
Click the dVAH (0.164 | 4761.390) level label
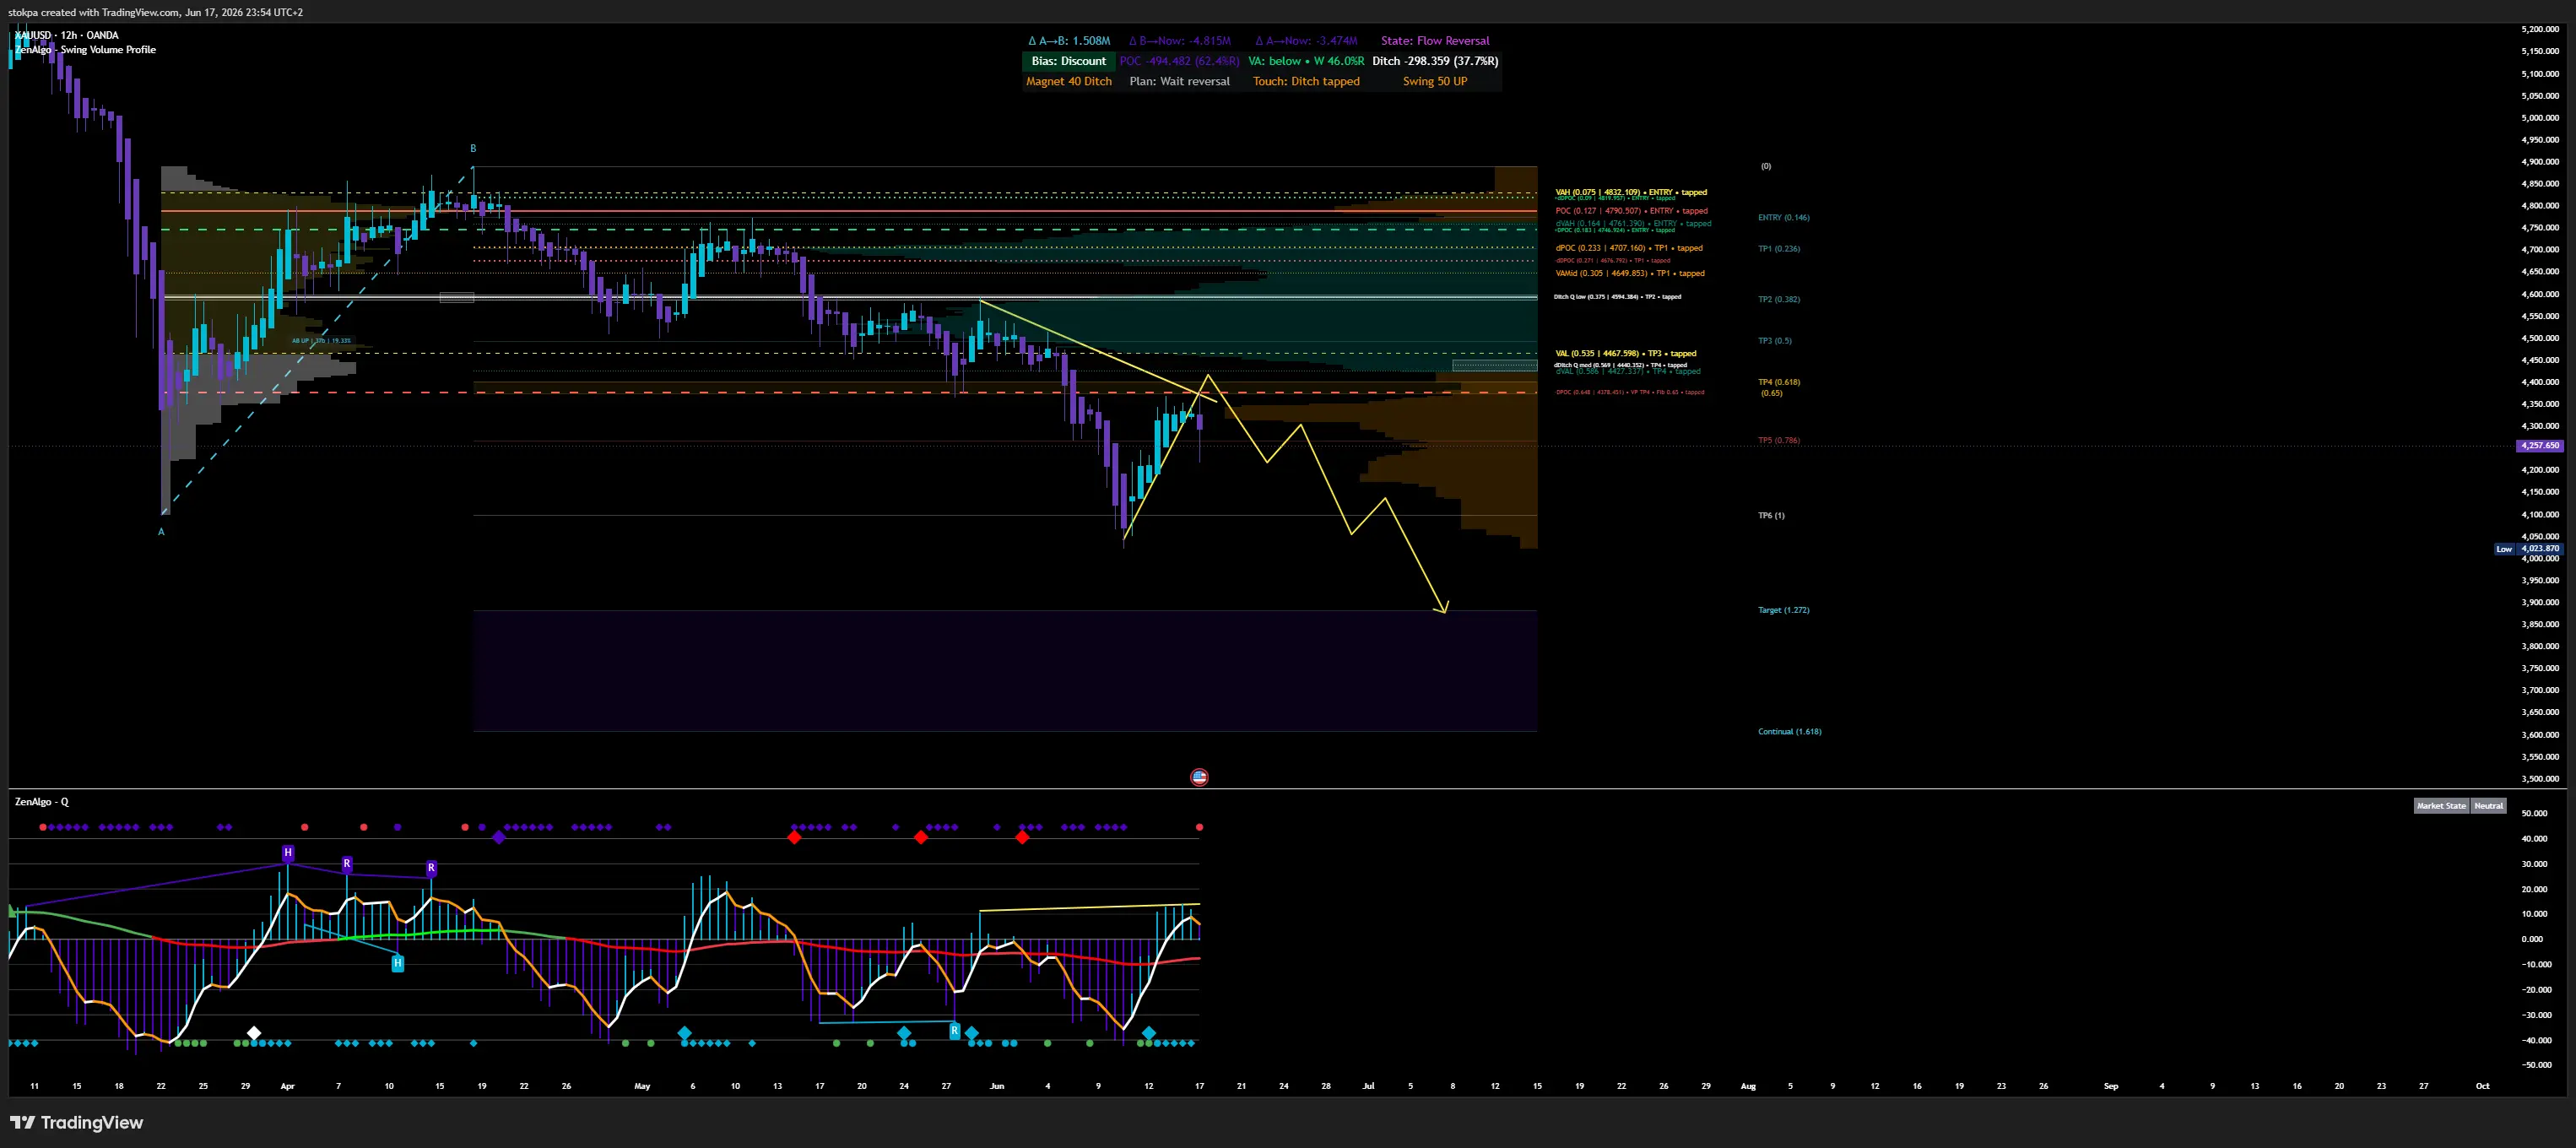1633,223
